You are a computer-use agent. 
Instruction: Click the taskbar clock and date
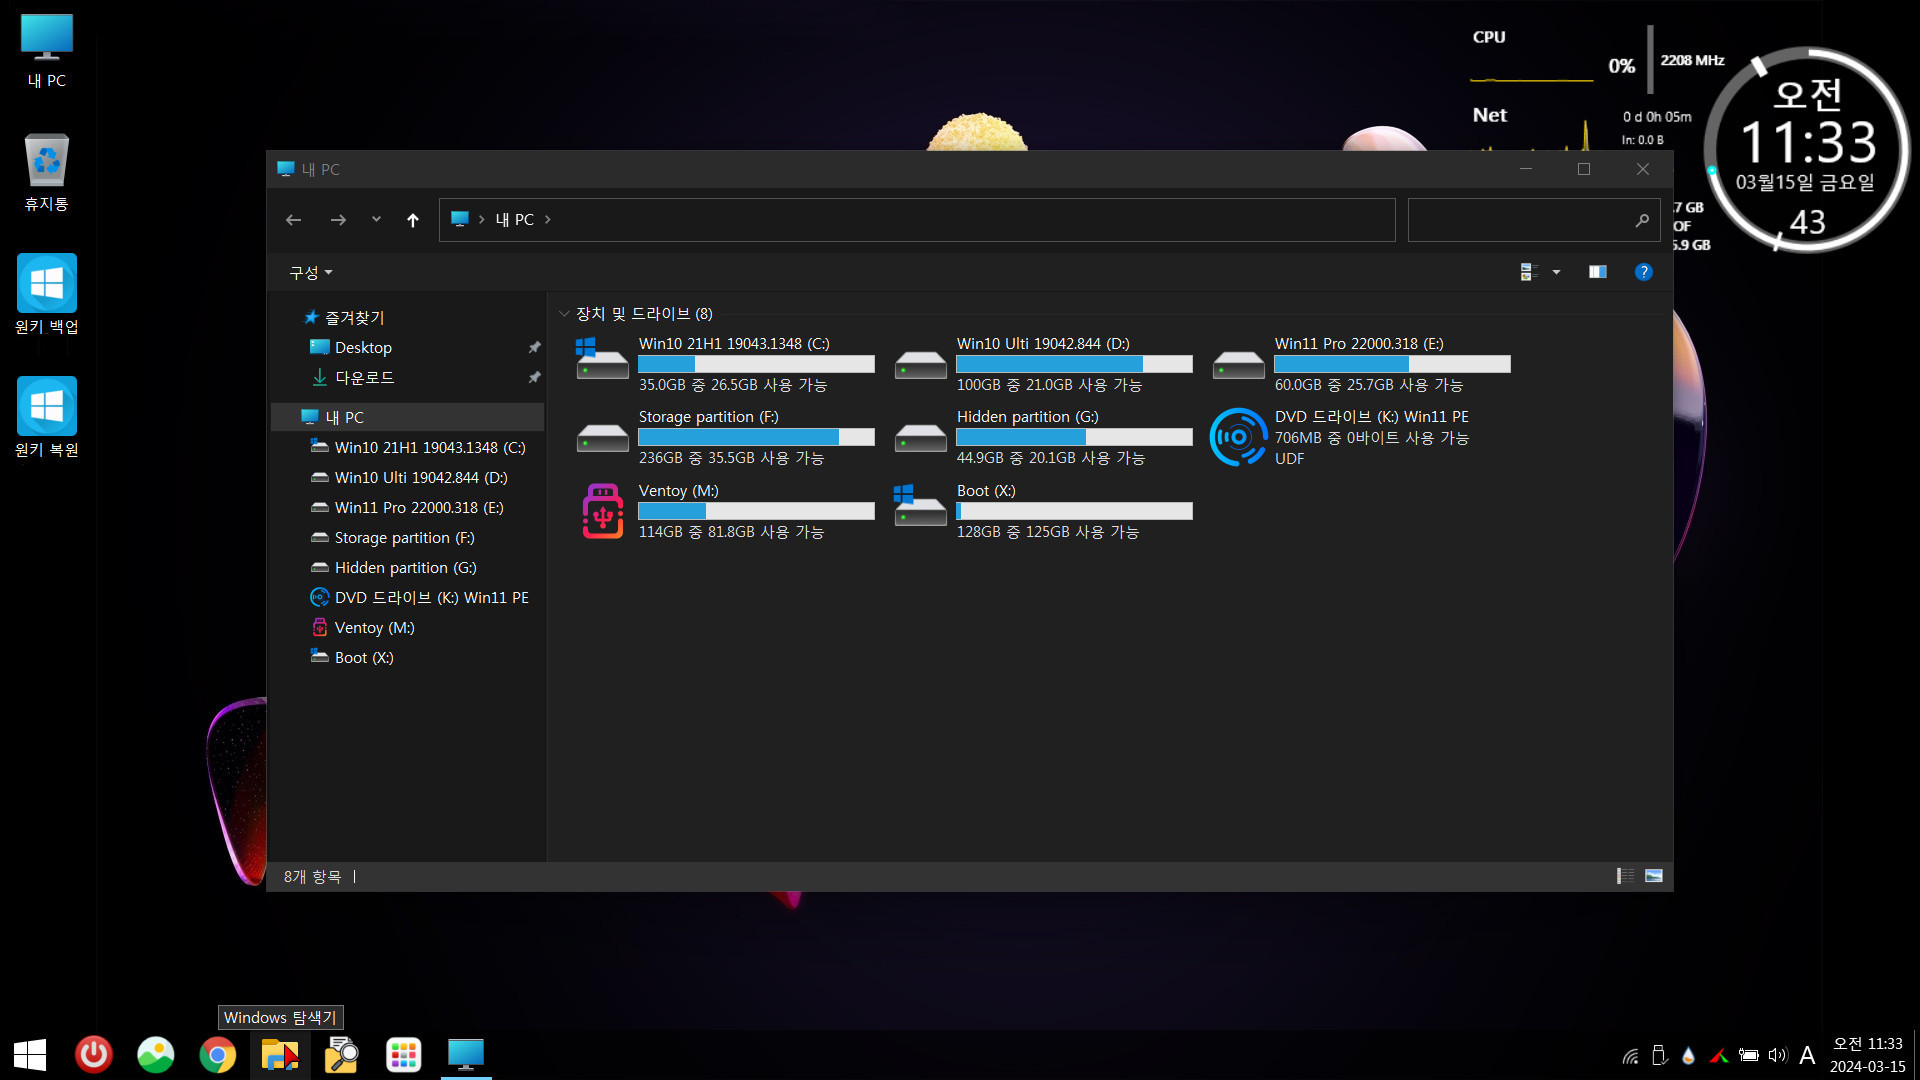click(1868, 1055)
